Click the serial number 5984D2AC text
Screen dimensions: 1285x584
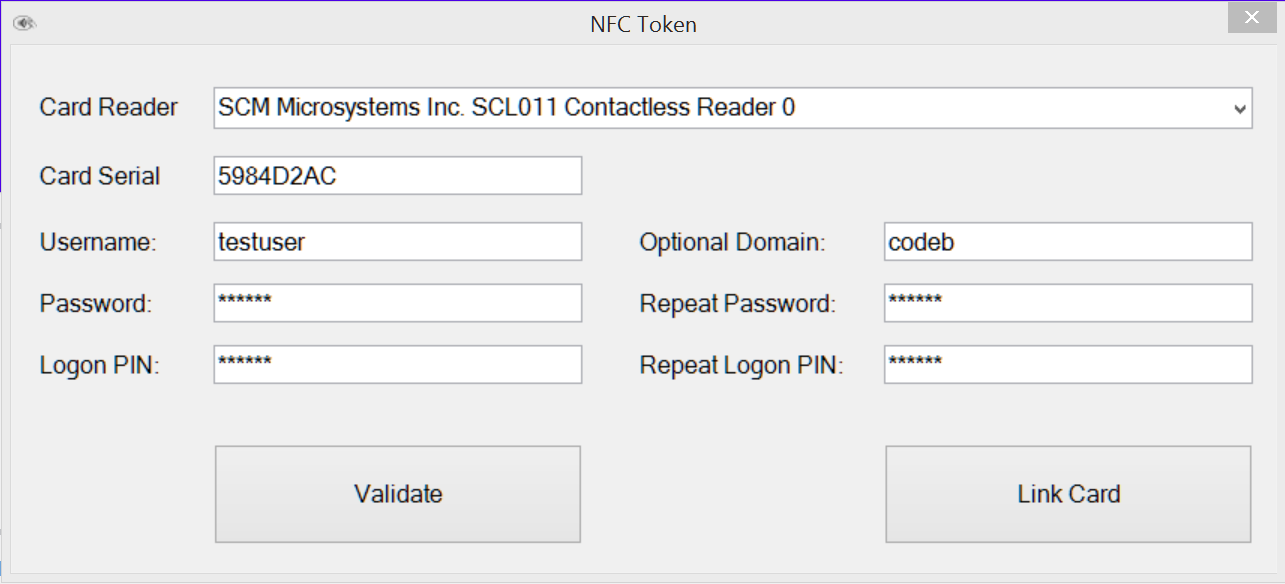coord(265,174)
